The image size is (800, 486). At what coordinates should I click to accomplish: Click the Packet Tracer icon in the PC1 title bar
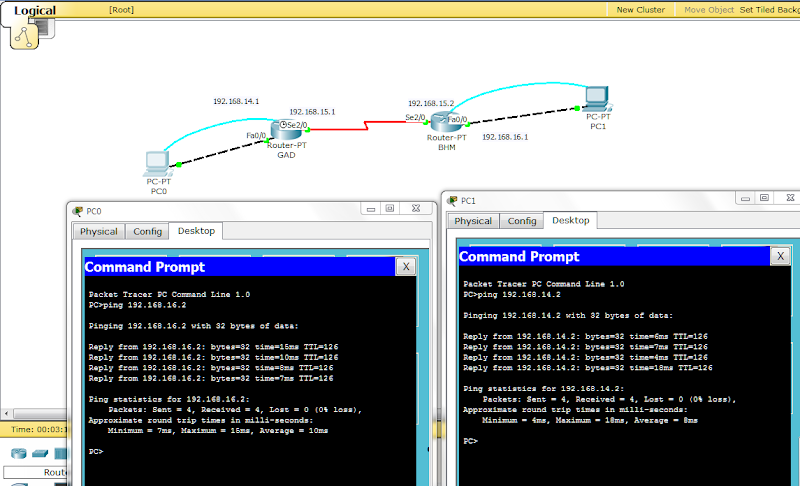(452, 200)
